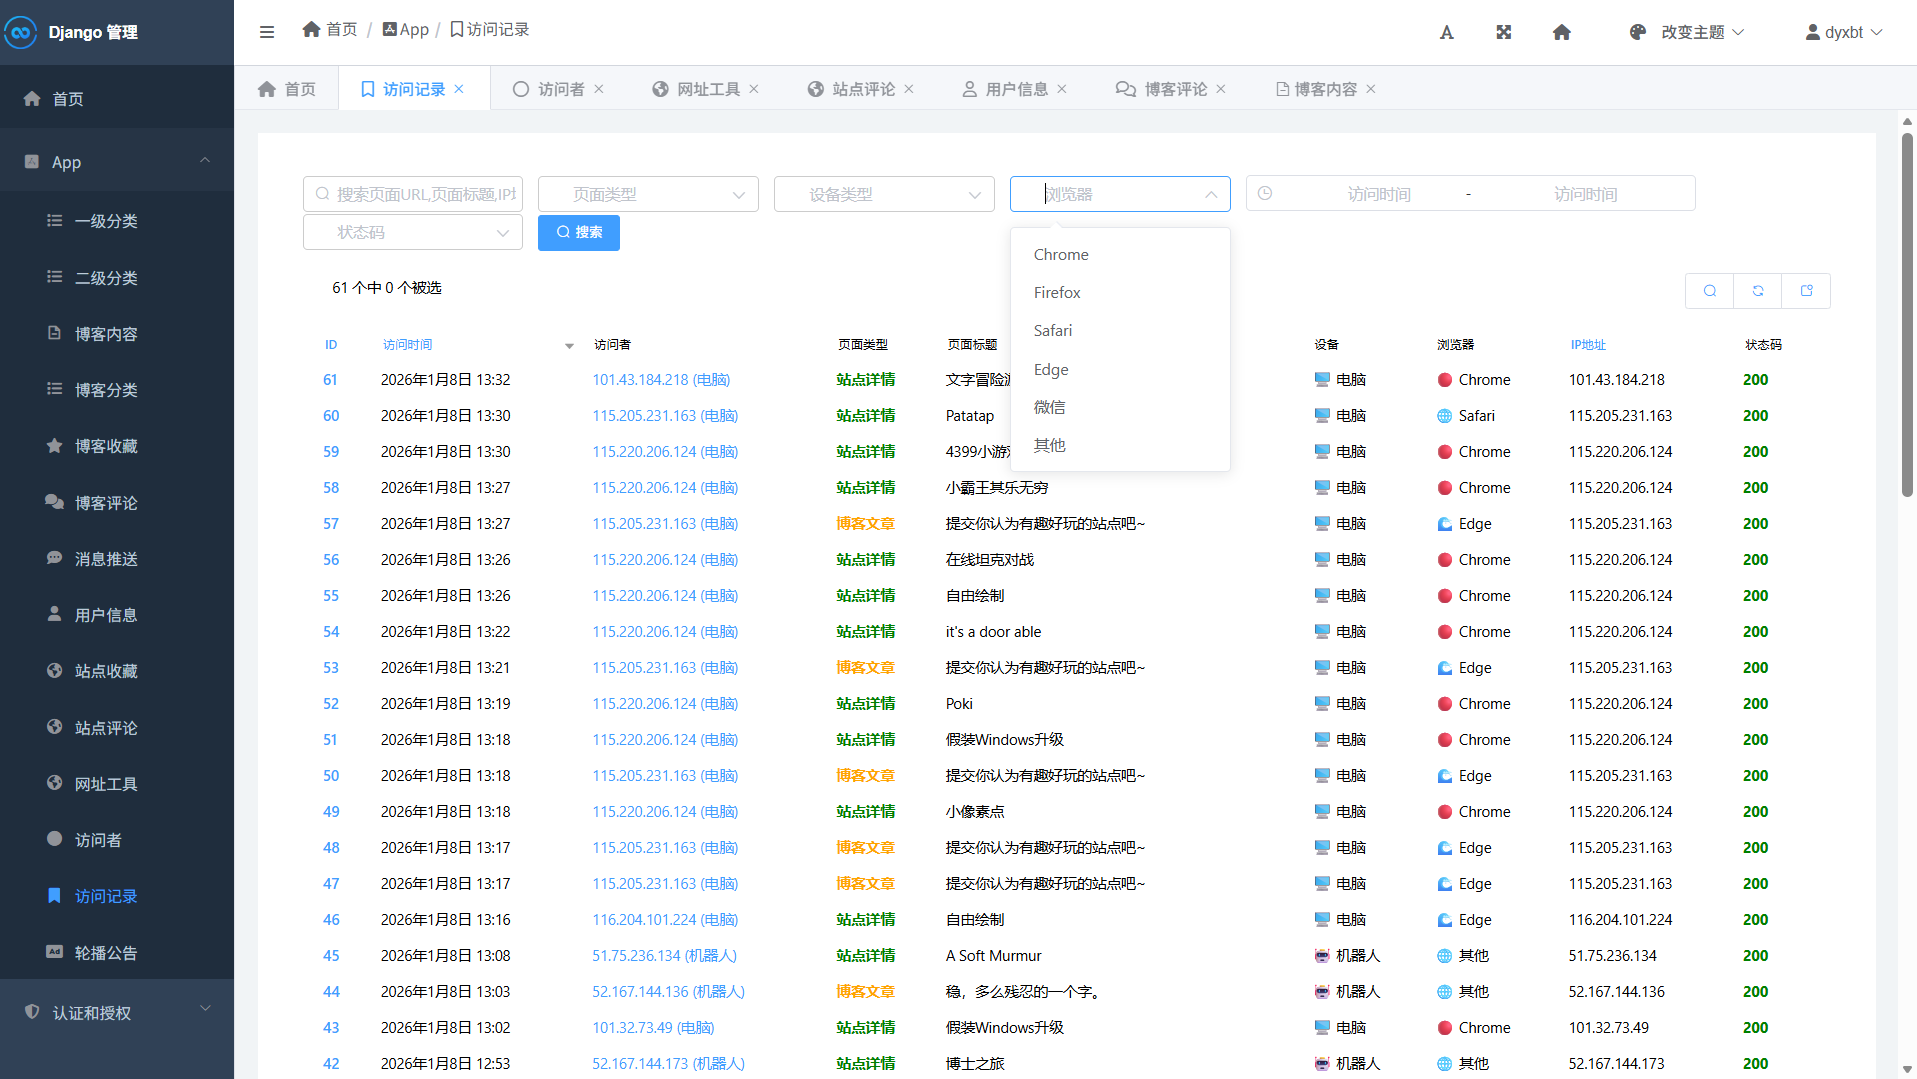Open the 设备类型 dropdown filter
The image size is (1917, 1079).
click(884, 194)
